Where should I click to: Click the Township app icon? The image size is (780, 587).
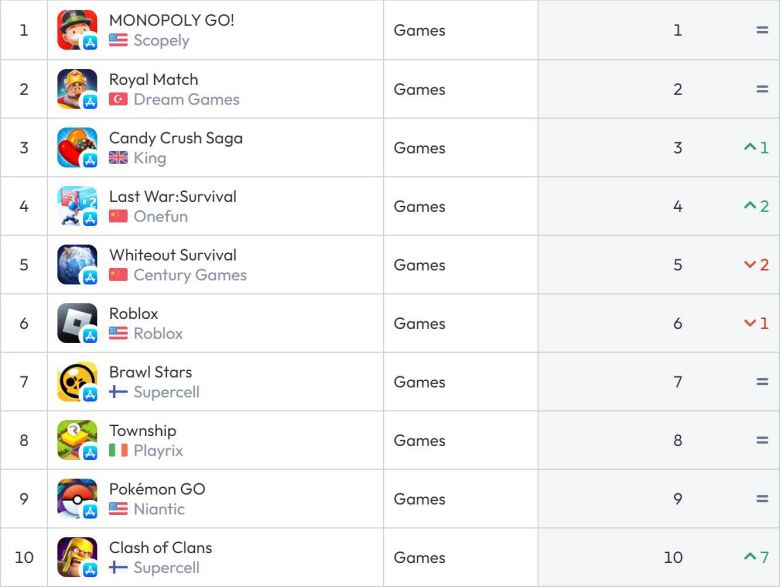pyautogui.click(x=77, y=440)
